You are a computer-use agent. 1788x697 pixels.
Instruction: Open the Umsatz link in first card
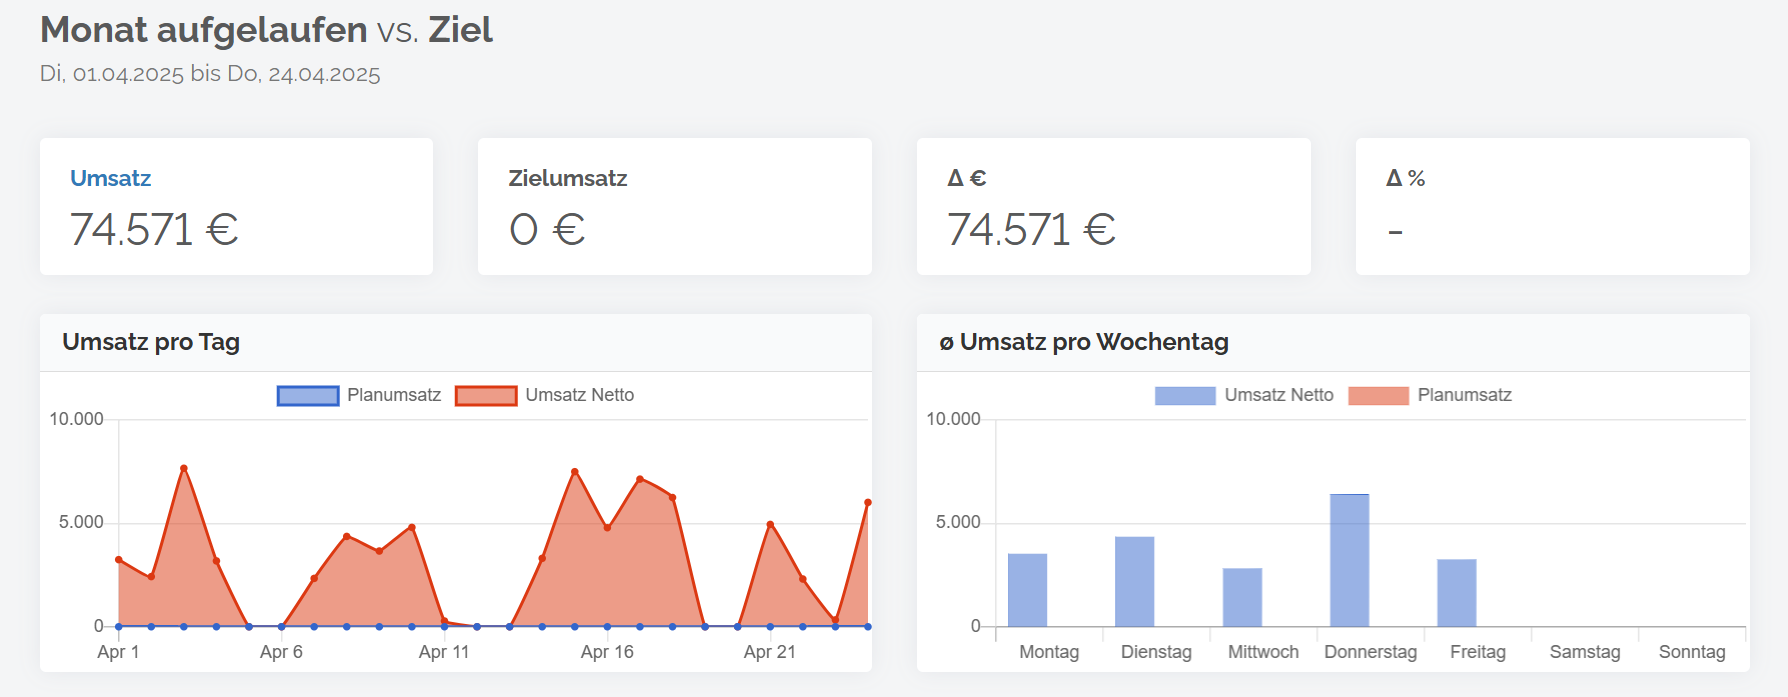pos(110,178)
